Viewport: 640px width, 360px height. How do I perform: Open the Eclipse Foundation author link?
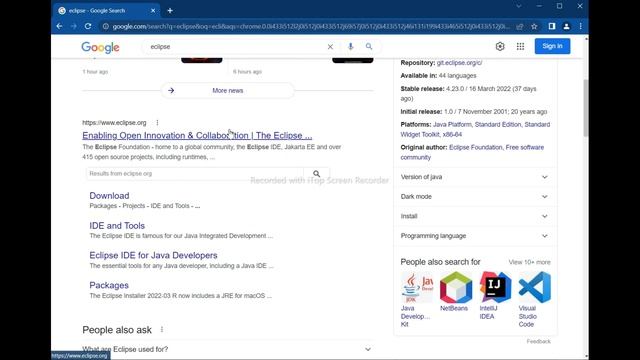tap(476, 147)
